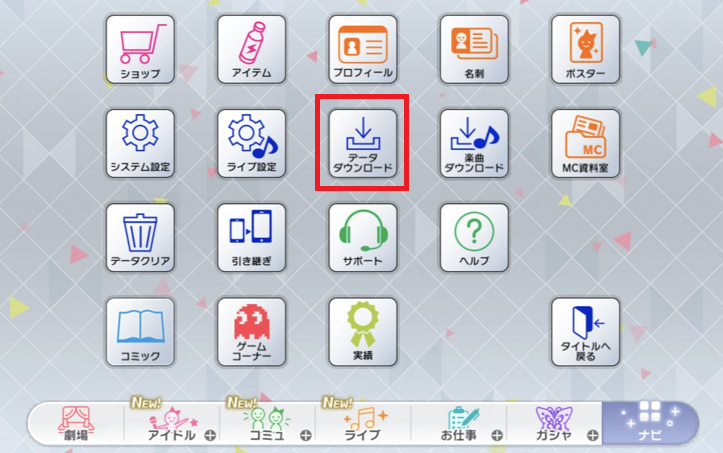Expand the plus next to ガシャ

coord(593,435)
